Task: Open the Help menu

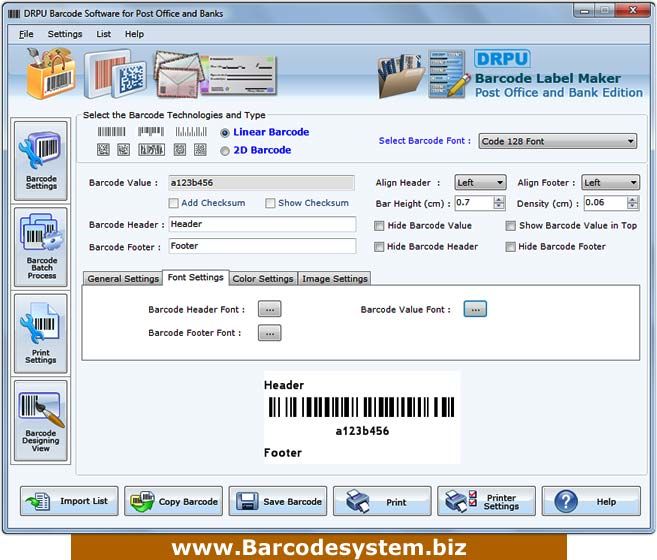Action: coord(134,34)
